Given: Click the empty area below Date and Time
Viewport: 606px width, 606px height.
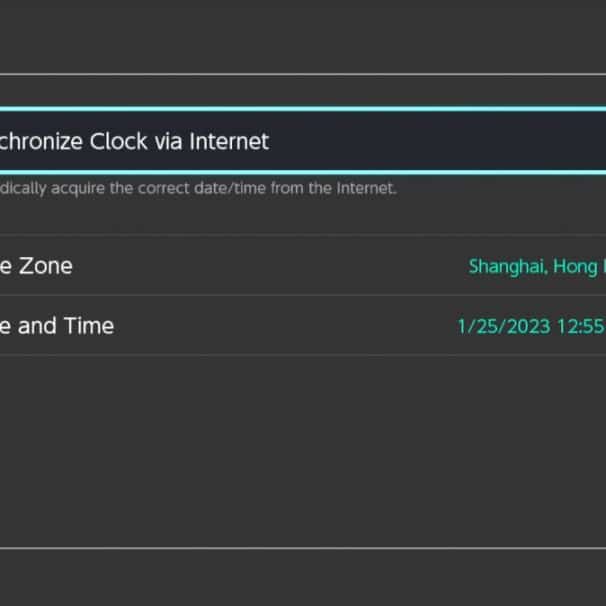Looking at the screenshot, I should [x=300, y=450].
